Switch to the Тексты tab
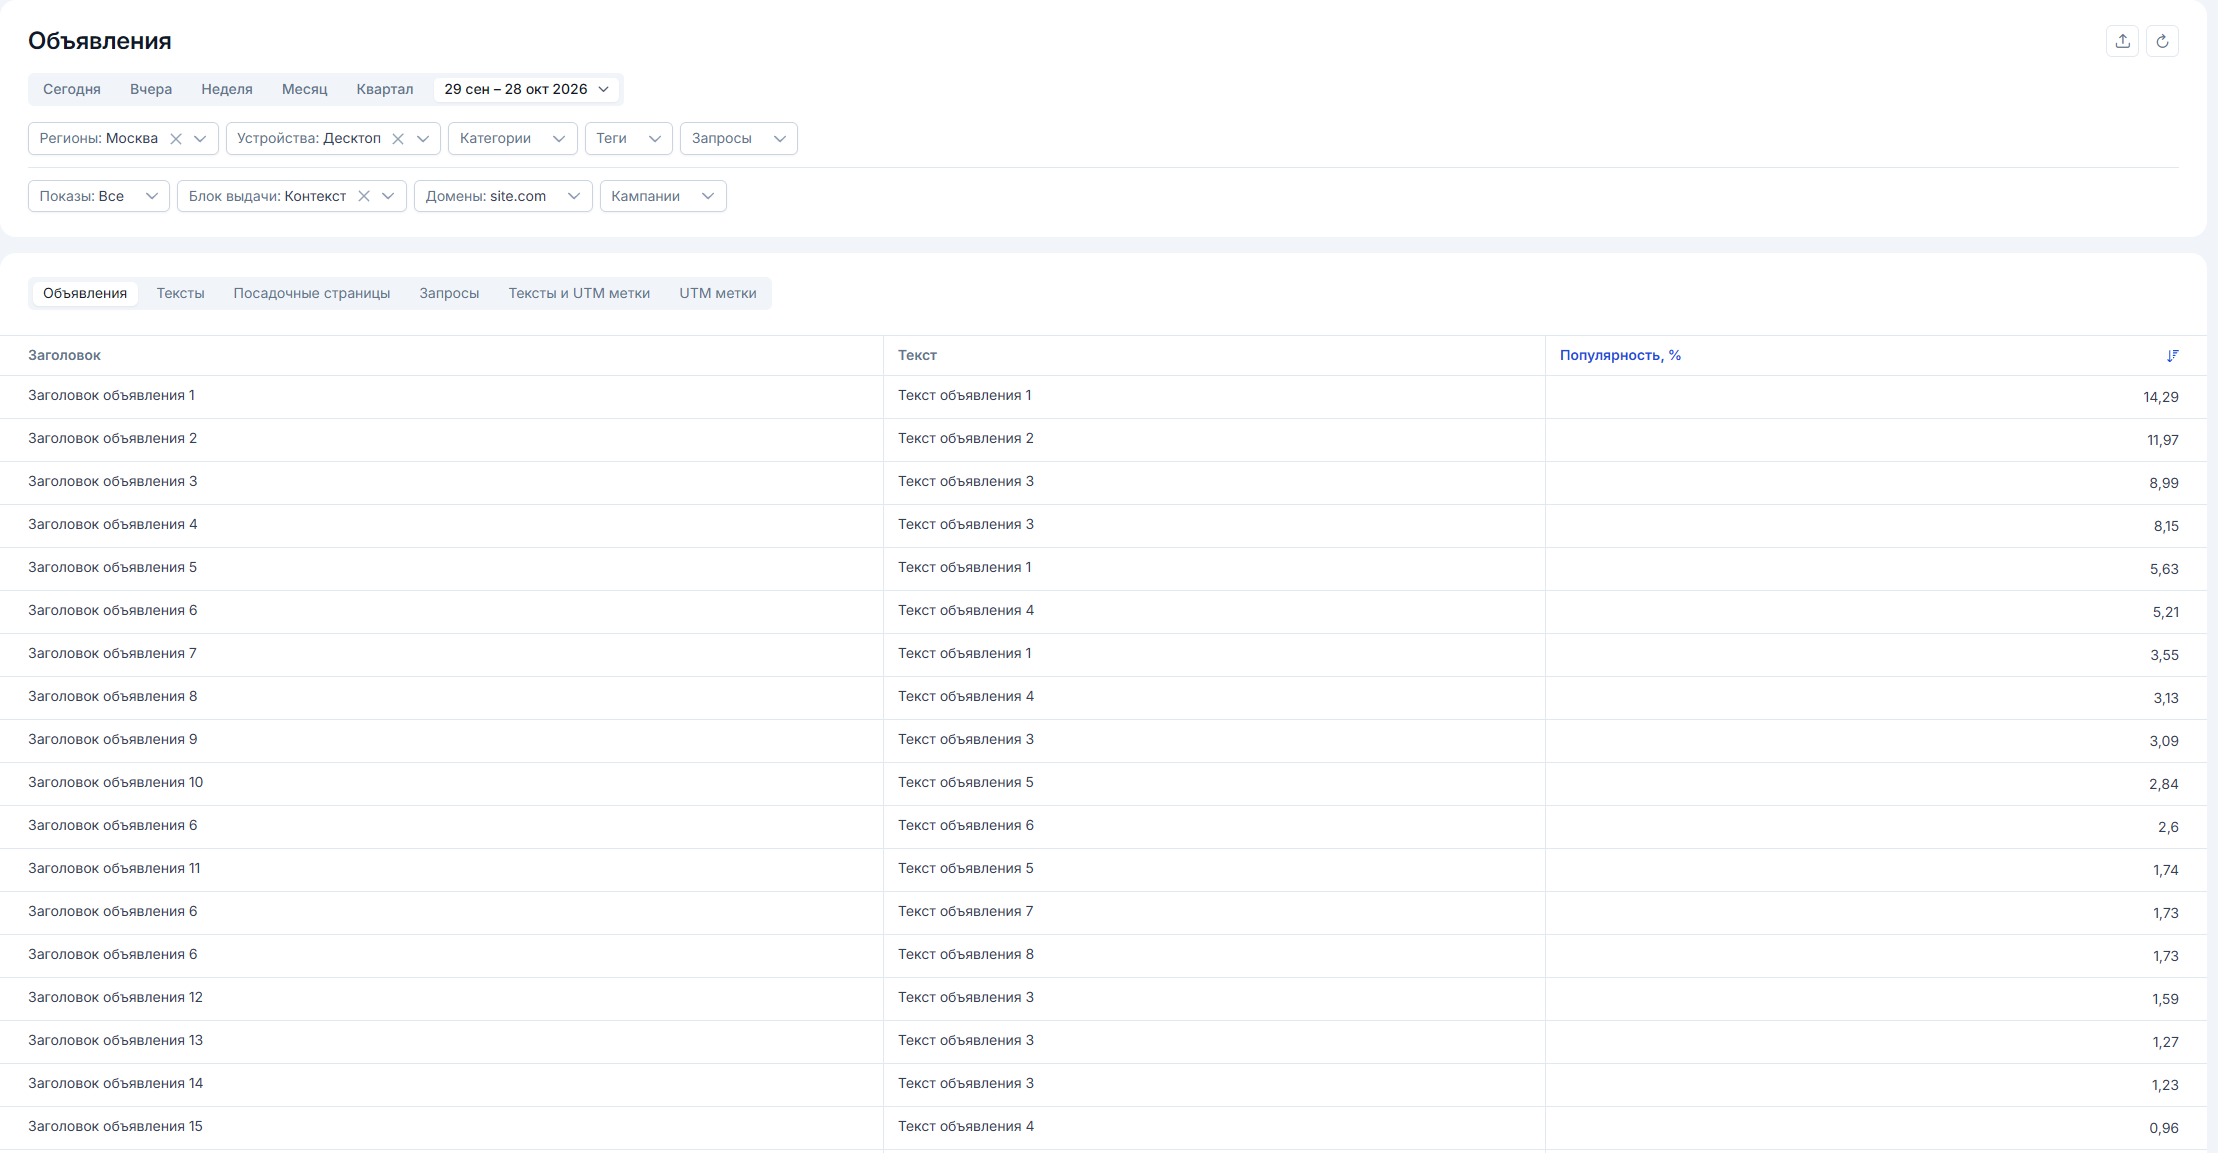Image resolution: width=2218 pixels, height=1153 pixels. [180, 293]
